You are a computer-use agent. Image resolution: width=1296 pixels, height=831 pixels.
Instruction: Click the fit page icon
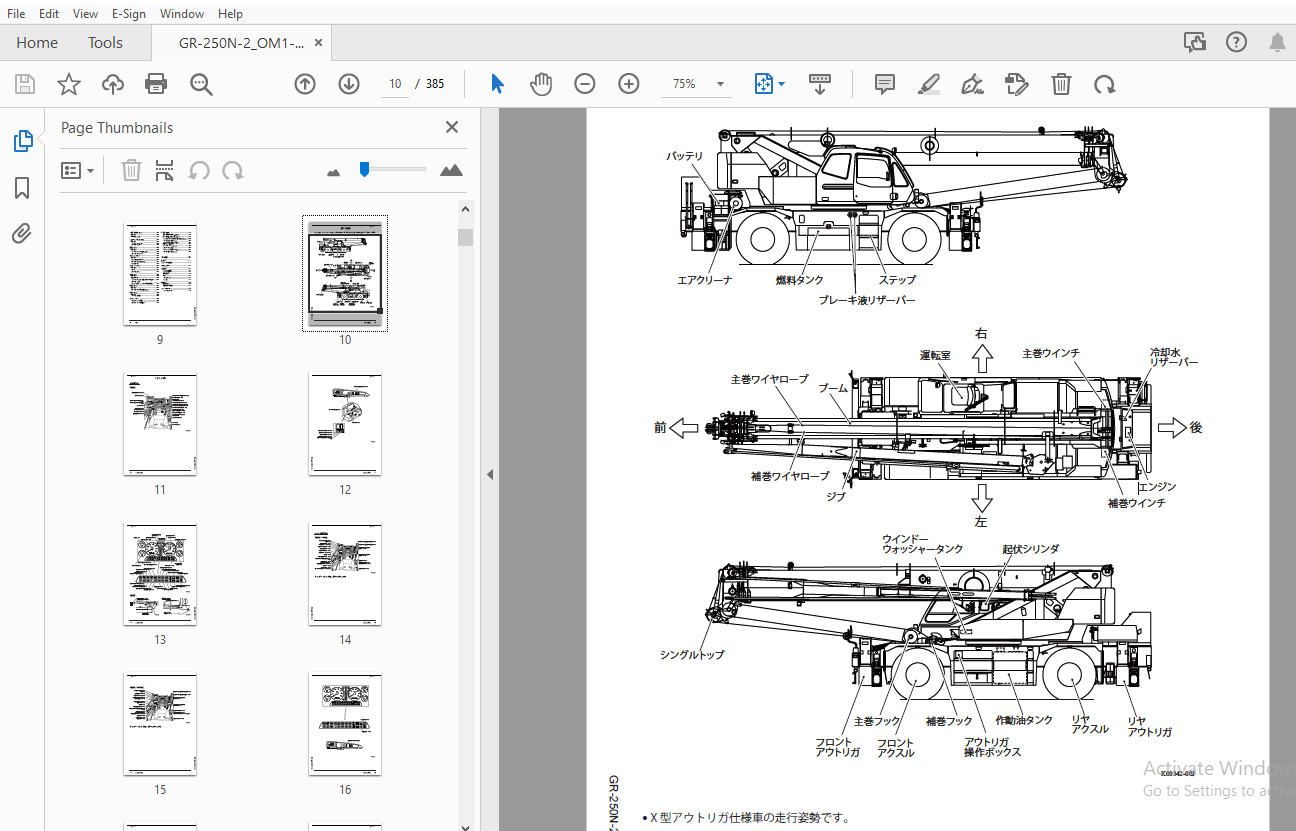763,84
